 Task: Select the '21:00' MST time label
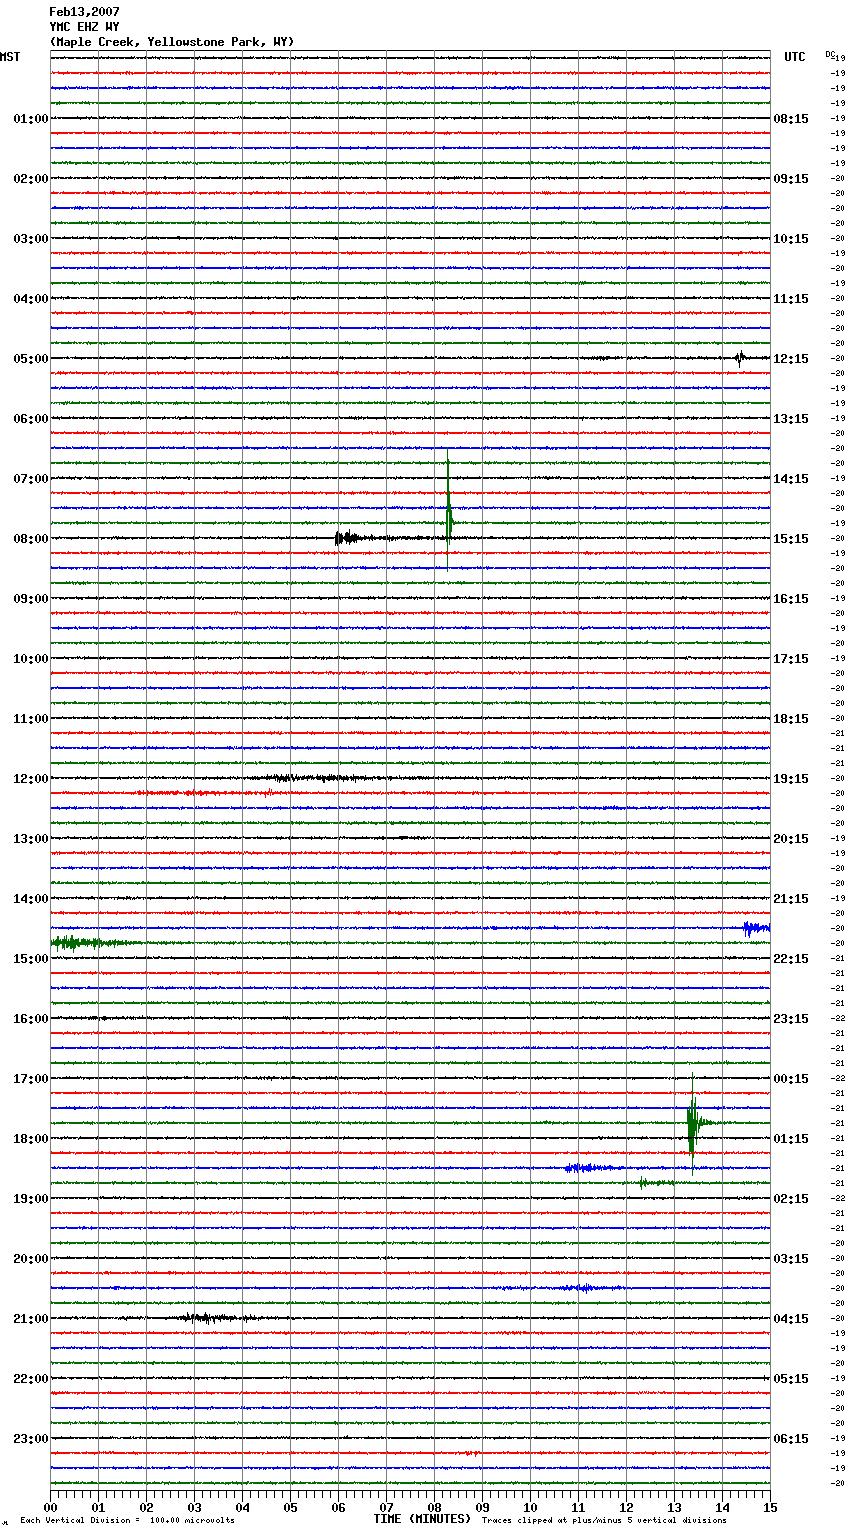(x=31, y=1319)
